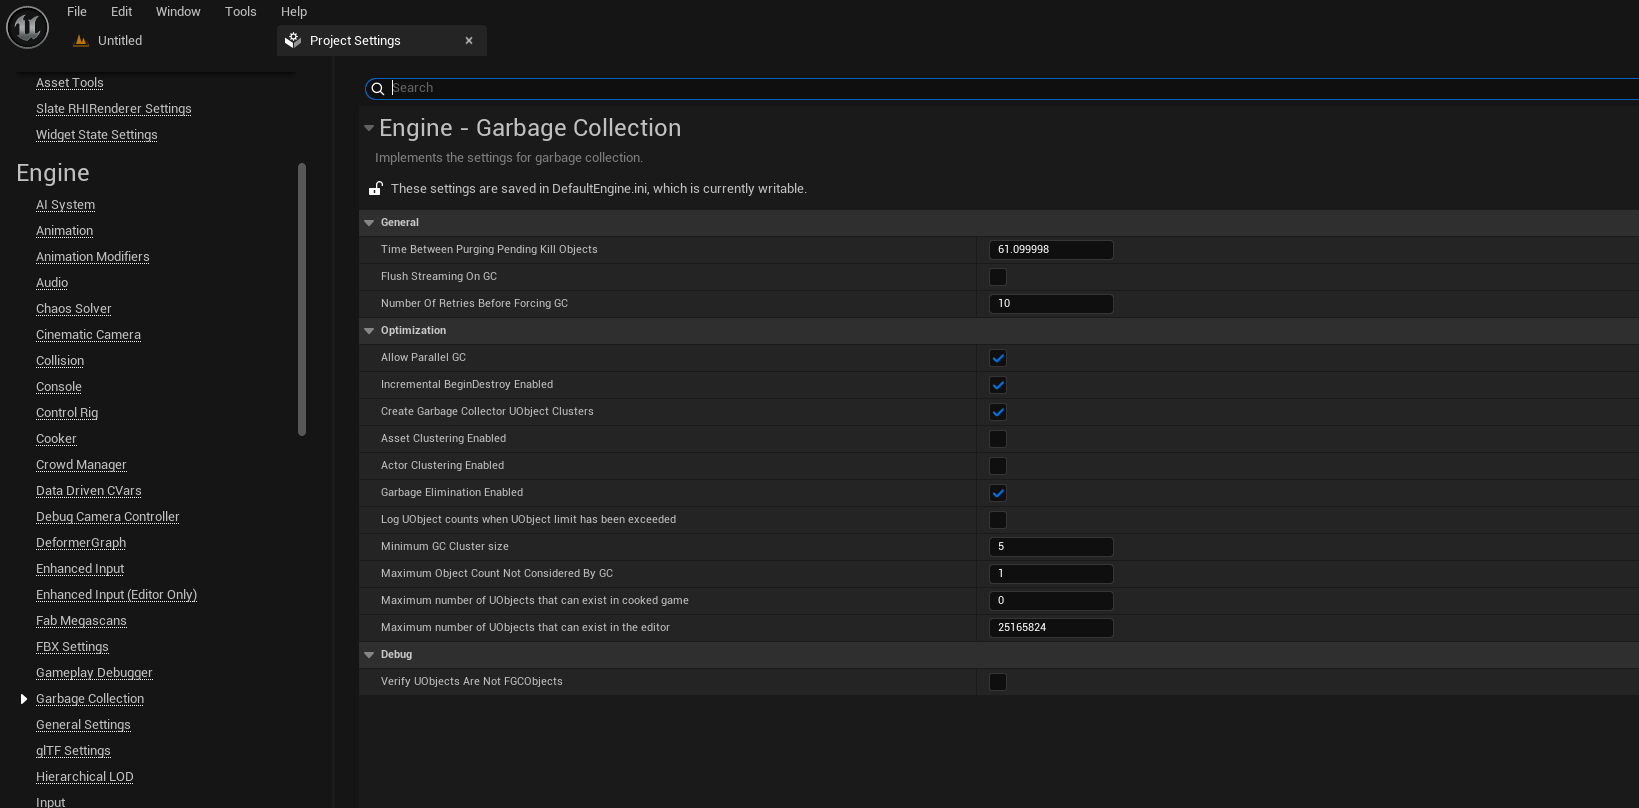Open the Tools menu
Image resolution: width=1639 pixels, height=808 pixels.
click(241, 12)
